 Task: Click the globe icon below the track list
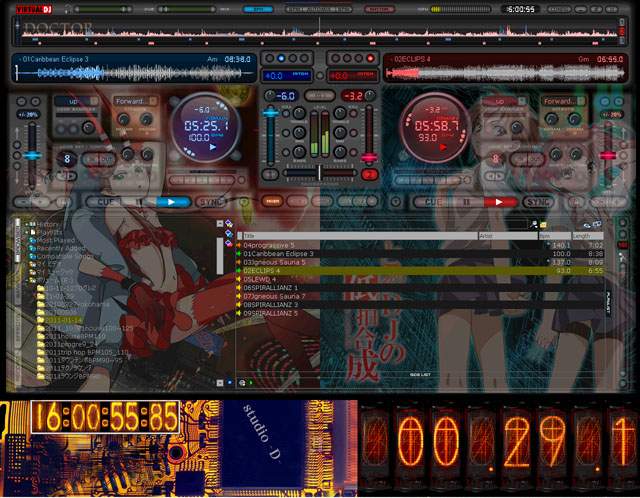pyautogui.click(x=242, y=383)
